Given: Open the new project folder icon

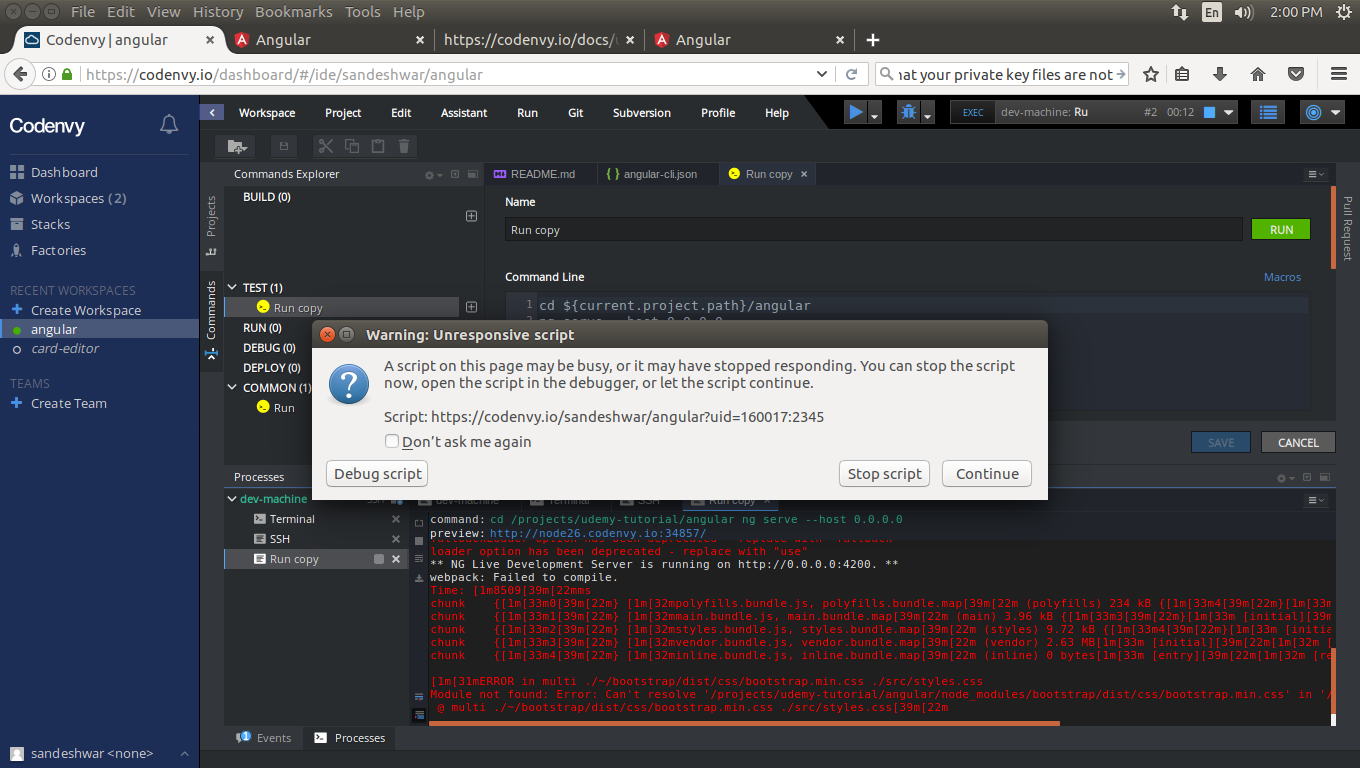Looking at the screenshot, I should tap(236, 146).
